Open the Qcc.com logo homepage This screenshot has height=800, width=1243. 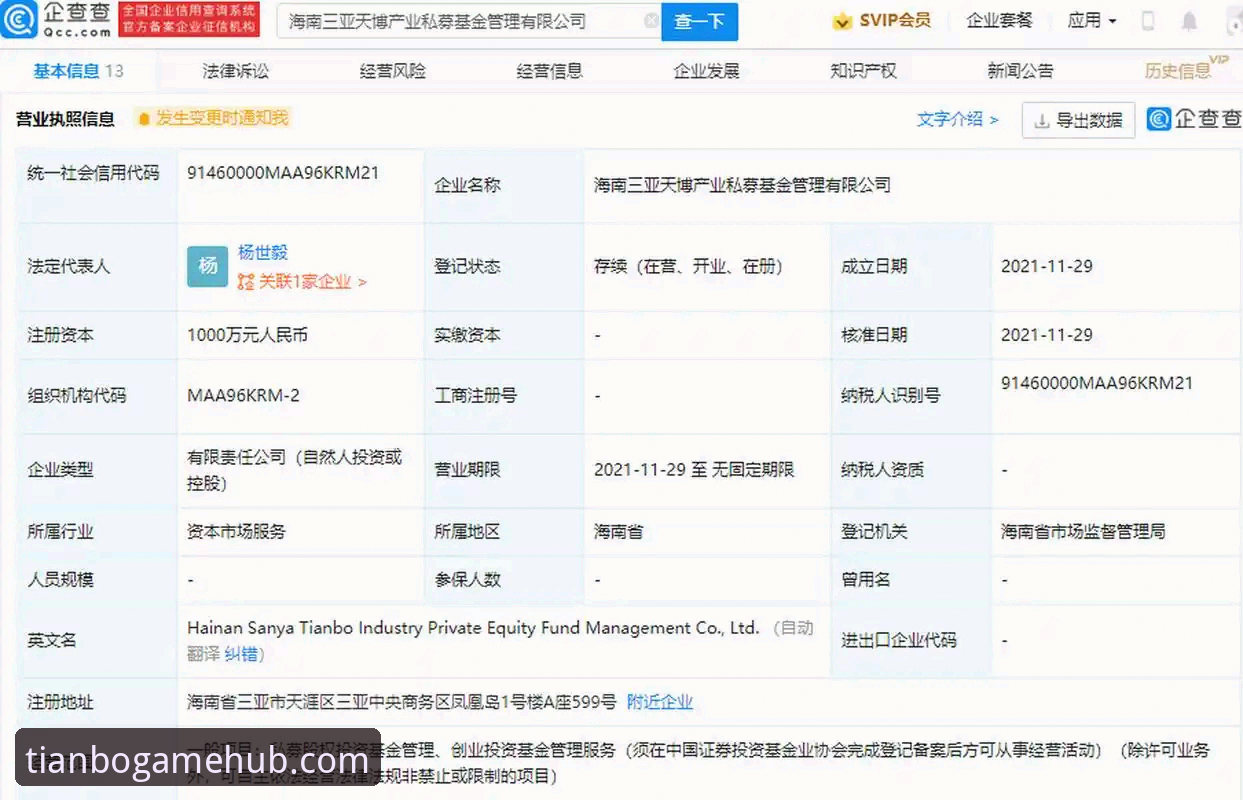click(54, 20)
